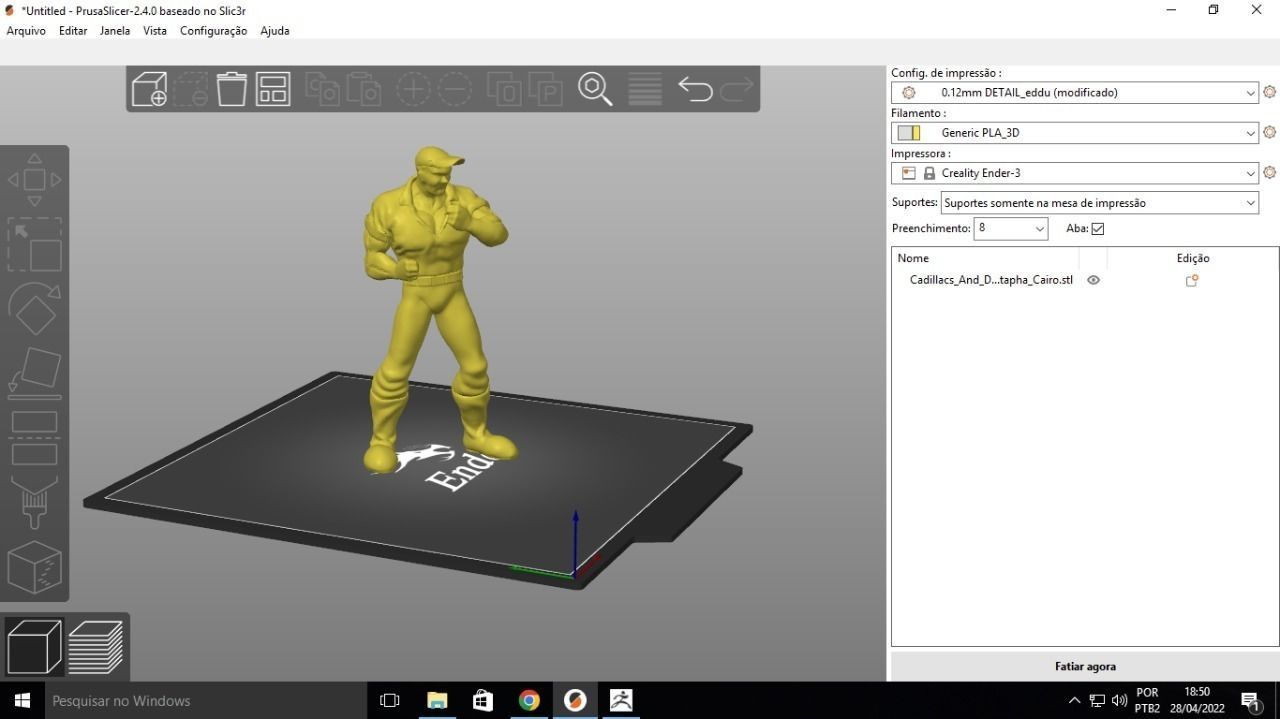This screenshot has height=719, width=1280.
Task: Click the filament color swatch
Action: 909,133
